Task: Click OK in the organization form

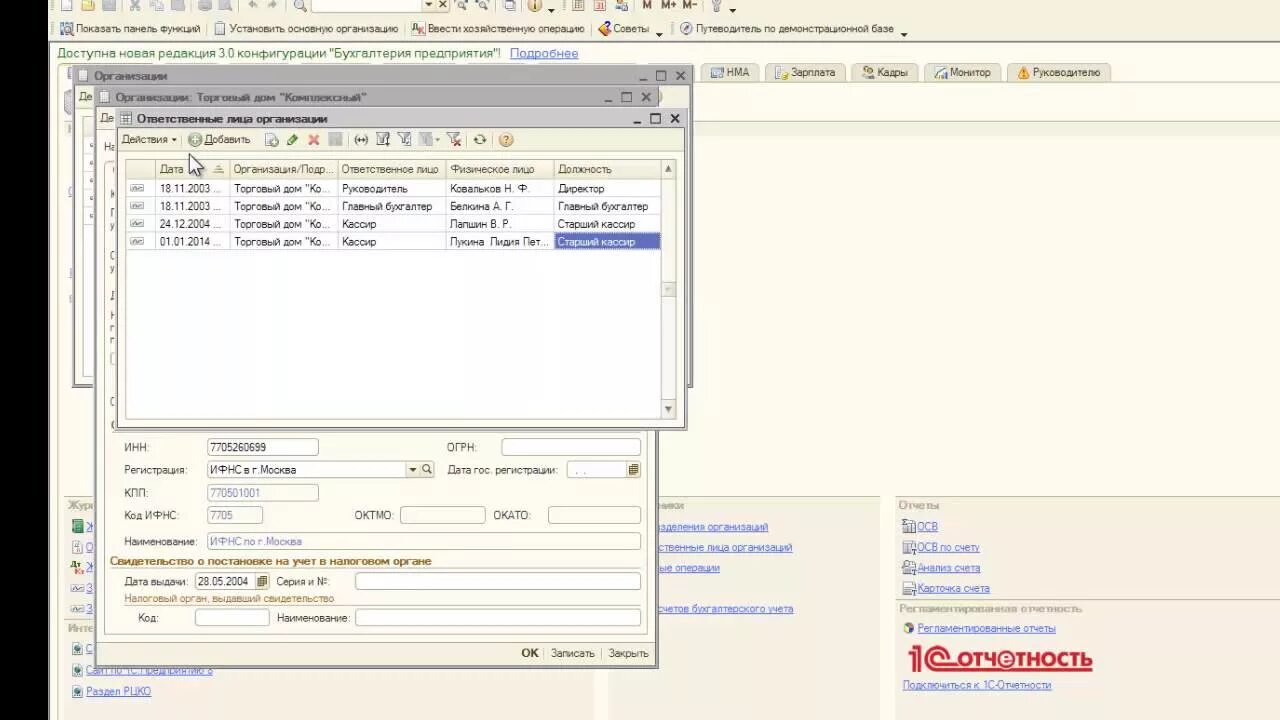Action: [x=530, y=653]
